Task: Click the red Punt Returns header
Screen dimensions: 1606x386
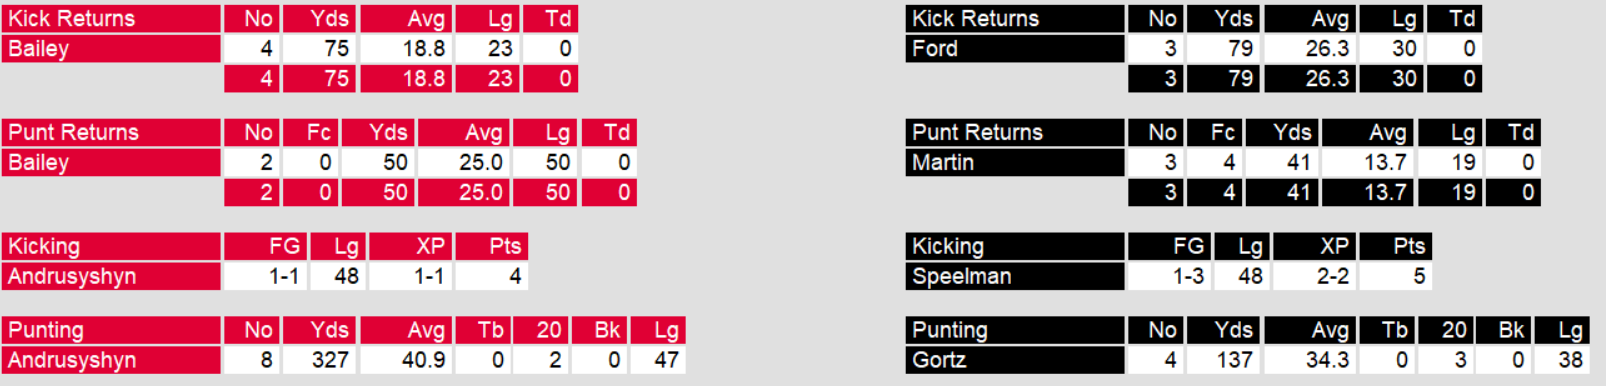Action: 111,133
